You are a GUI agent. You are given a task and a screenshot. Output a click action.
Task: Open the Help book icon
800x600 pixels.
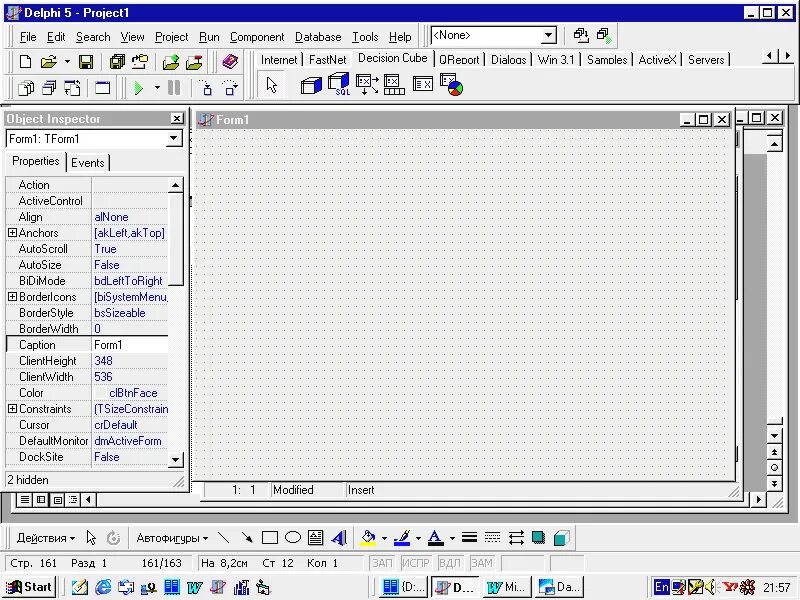(230, 62)
